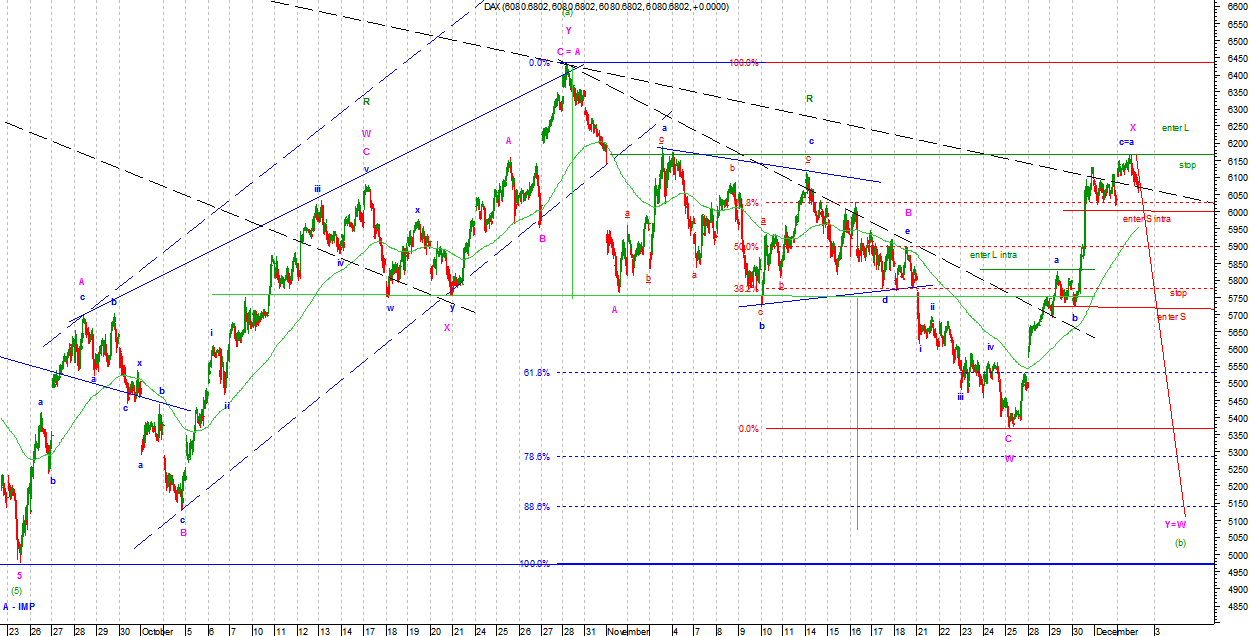1250x636 pixels.
Task: Select the blue 78.6% Fibonacci label
Action: [x=536, y=457]
